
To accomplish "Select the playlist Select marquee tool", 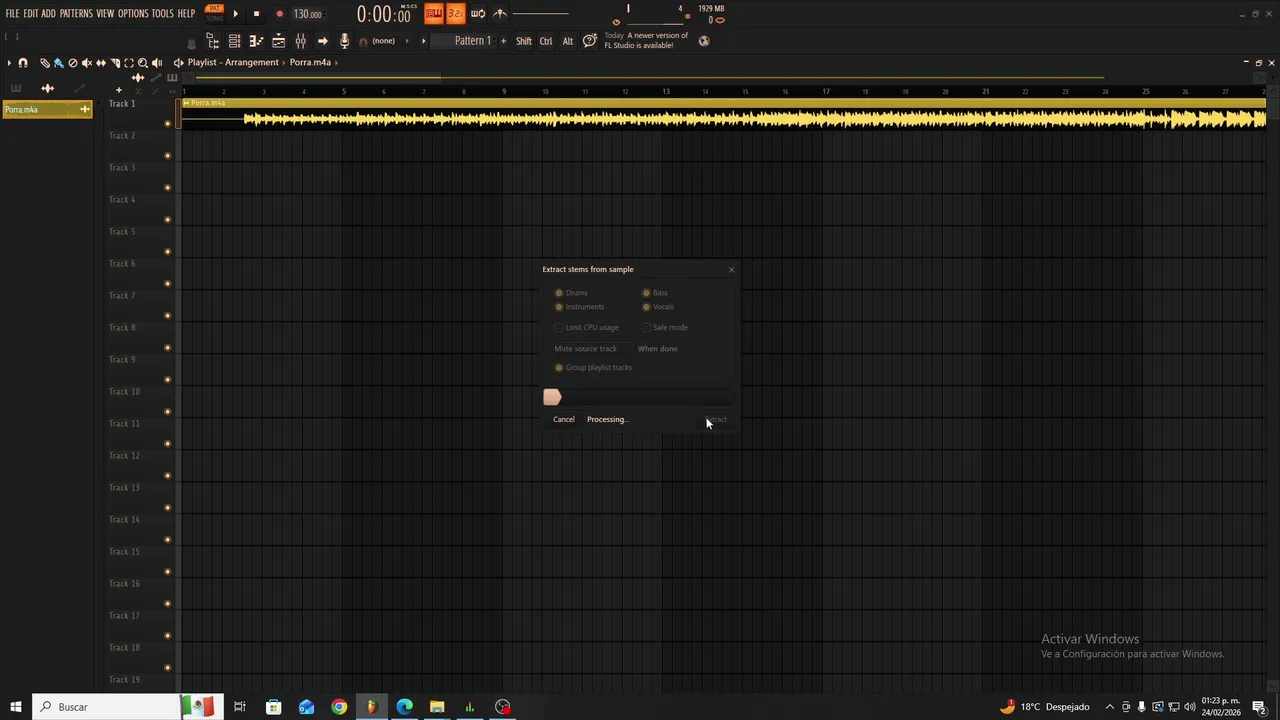I will click(129, 63).
